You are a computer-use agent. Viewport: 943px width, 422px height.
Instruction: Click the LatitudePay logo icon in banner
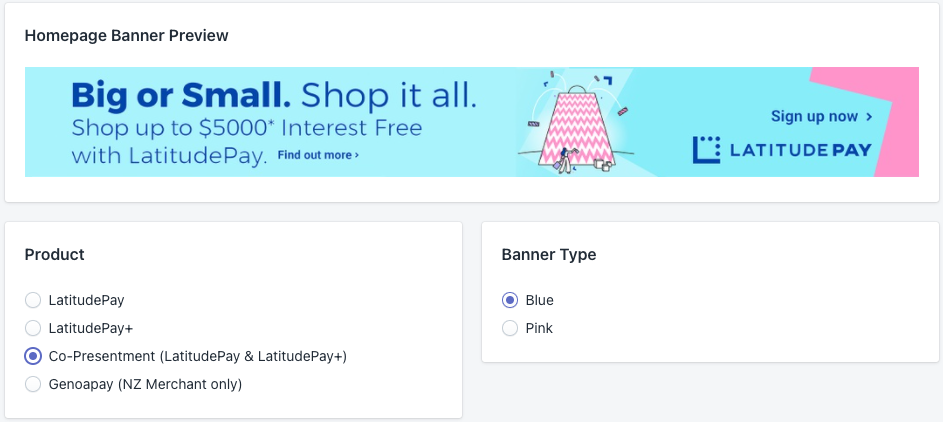pyautogui.click(x=706, y=150)
